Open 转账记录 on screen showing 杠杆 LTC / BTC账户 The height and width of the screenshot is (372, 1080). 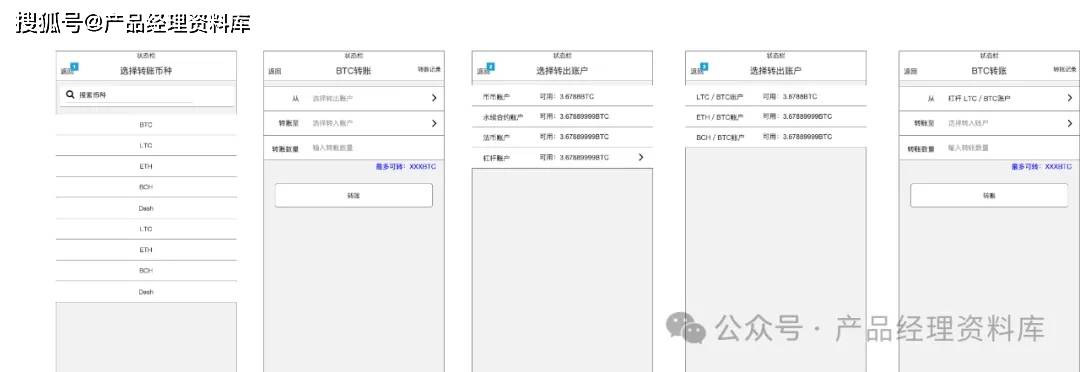coord(1064,70)
